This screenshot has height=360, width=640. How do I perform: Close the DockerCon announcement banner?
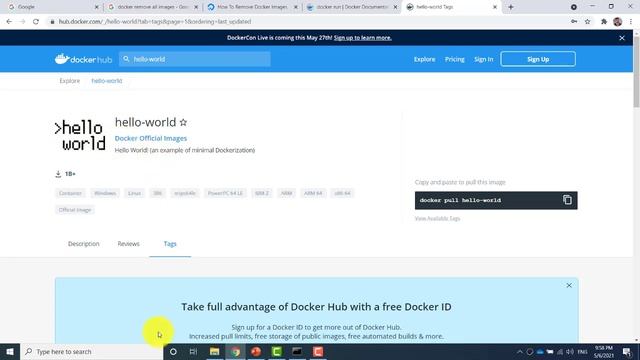coord(622,38)
